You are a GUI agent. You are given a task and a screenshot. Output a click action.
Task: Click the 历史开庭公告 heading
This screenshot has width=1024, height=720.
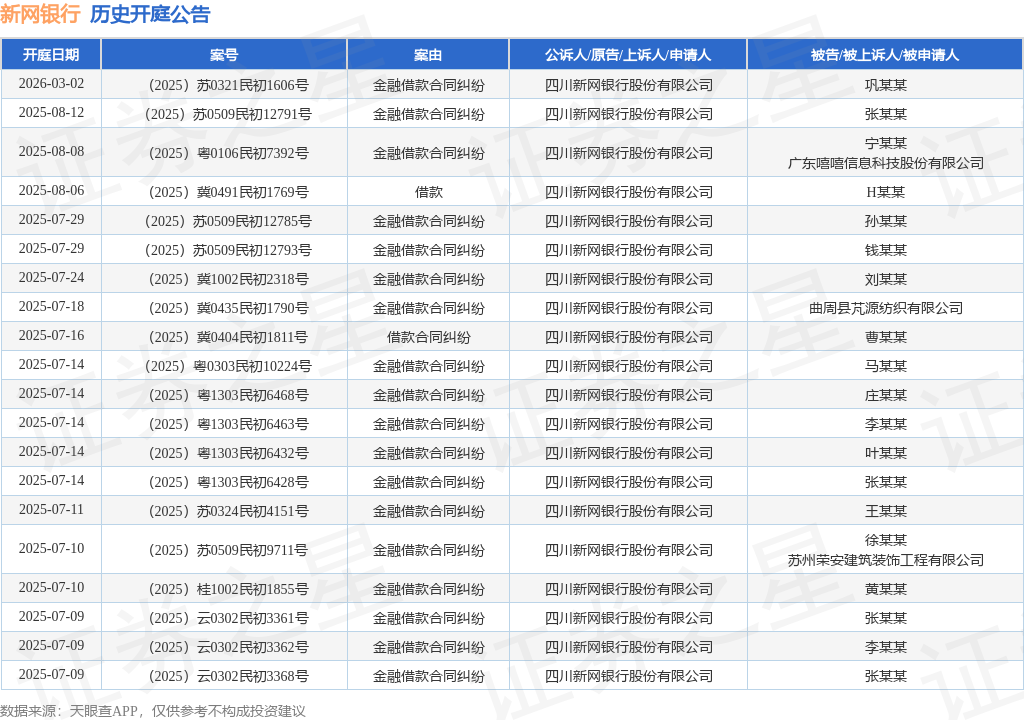pos(150,14)
